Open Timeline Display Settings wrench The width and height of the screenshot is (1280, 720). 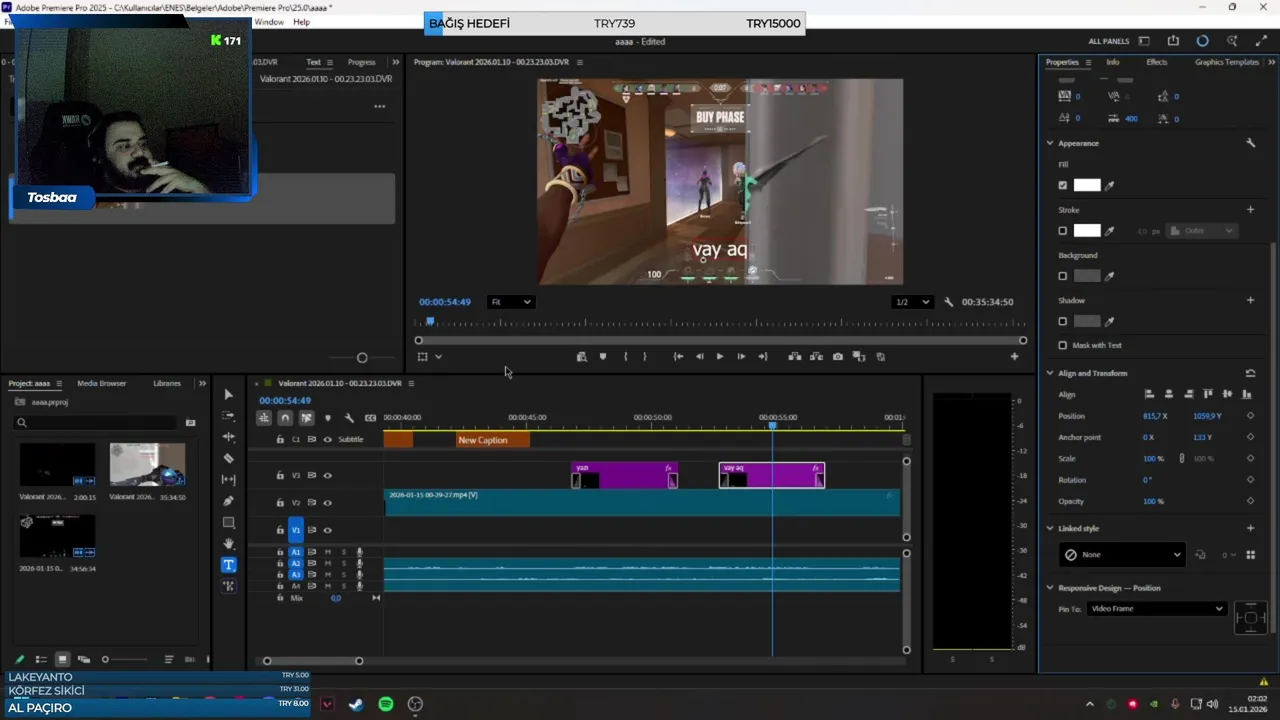[x=349, y=418]
